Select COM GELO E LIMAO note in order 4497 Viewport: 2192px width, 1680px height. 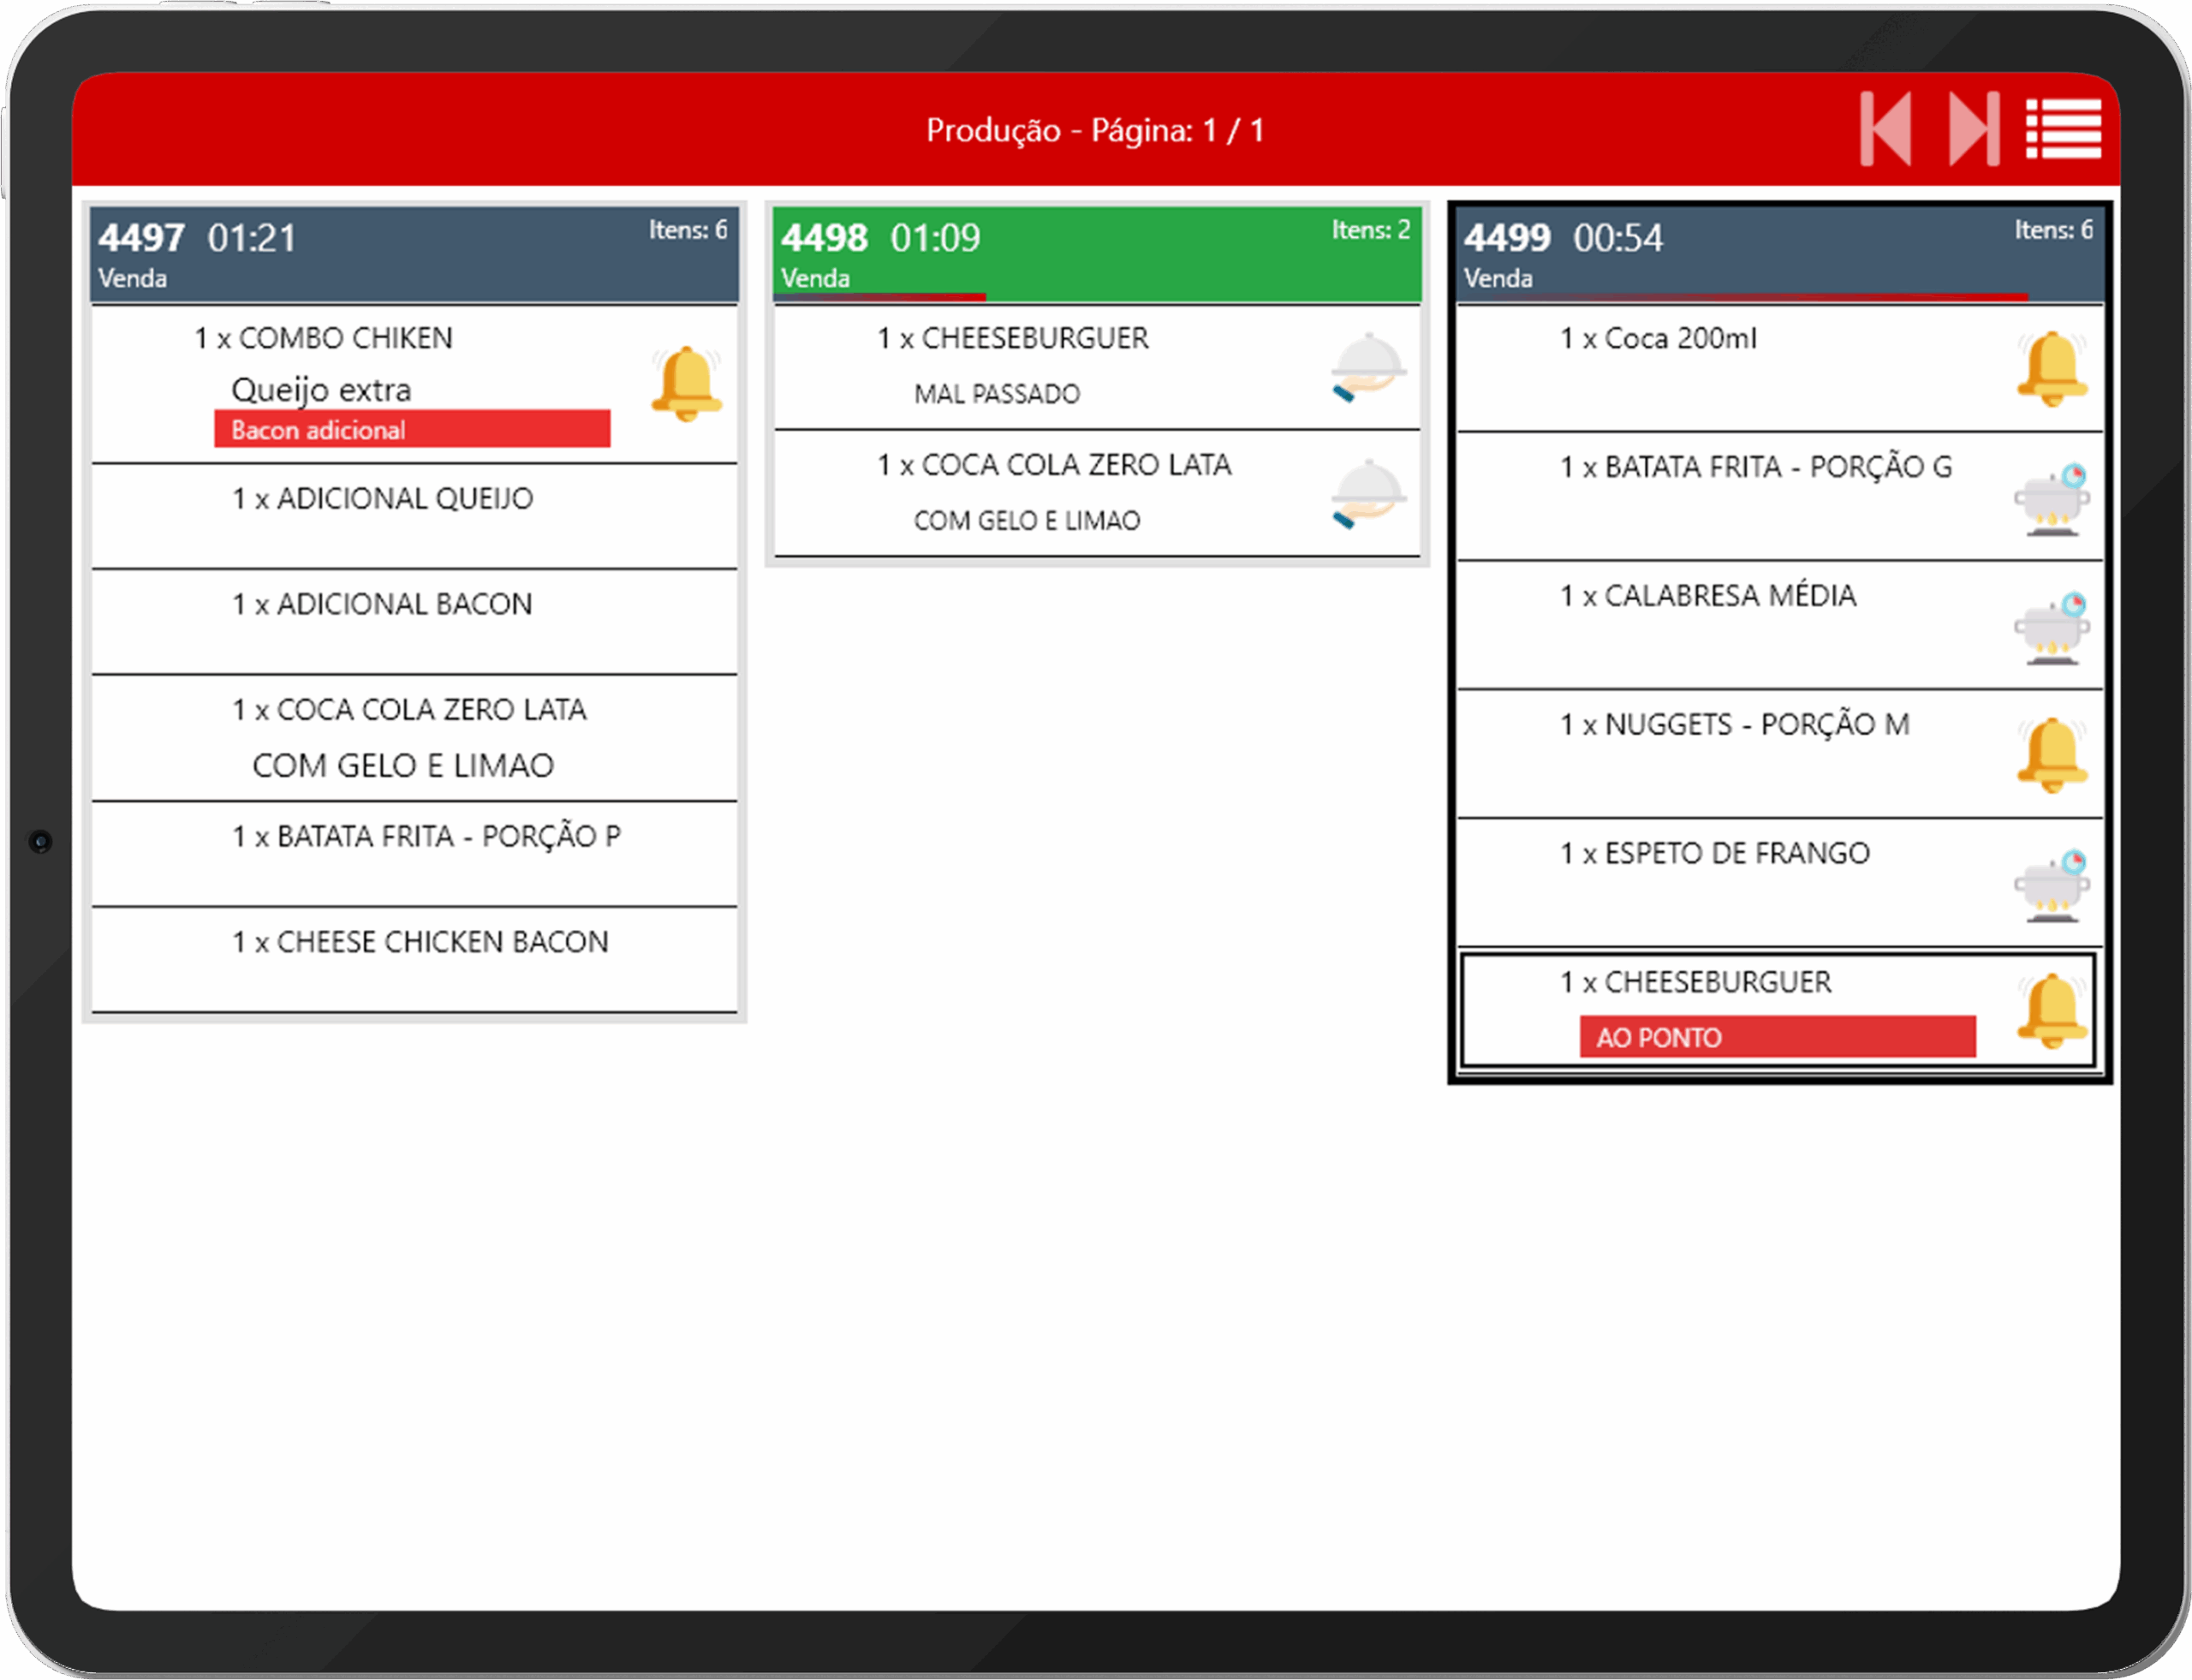click(x=403, y=766)
